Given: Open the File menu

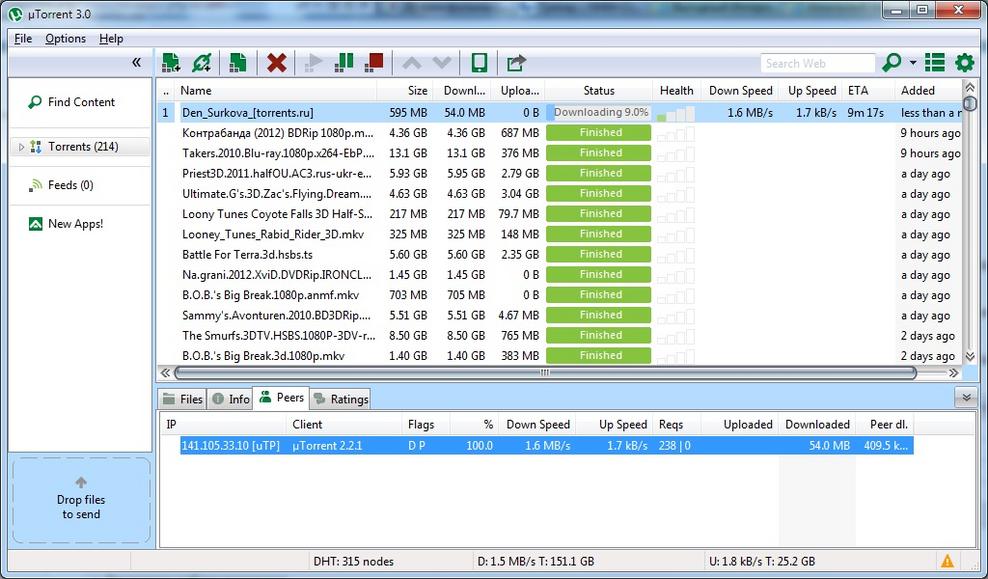Looking at the screenshot, I should [x=23, y=38].
